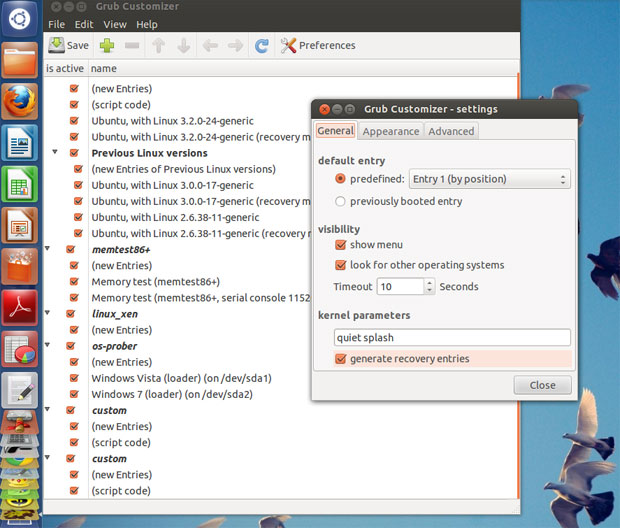
Task: Open the Adobe Reader launcher icon
Action: 20,308
